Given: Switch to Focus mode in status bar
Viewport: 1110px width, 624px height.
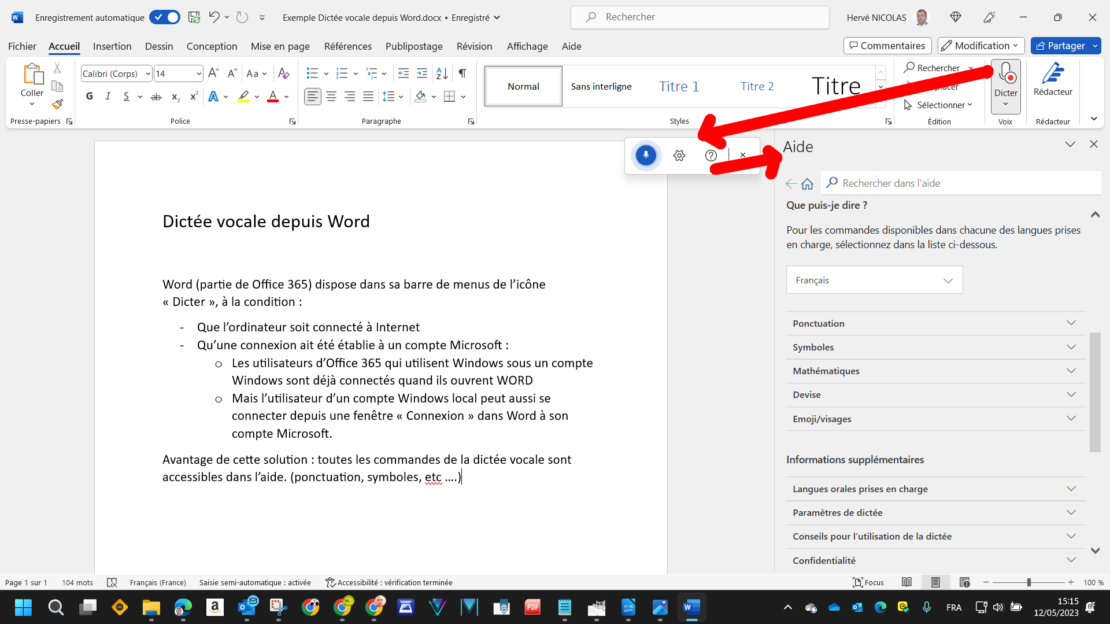Looking at the screenshot, I should coord(869,582).
